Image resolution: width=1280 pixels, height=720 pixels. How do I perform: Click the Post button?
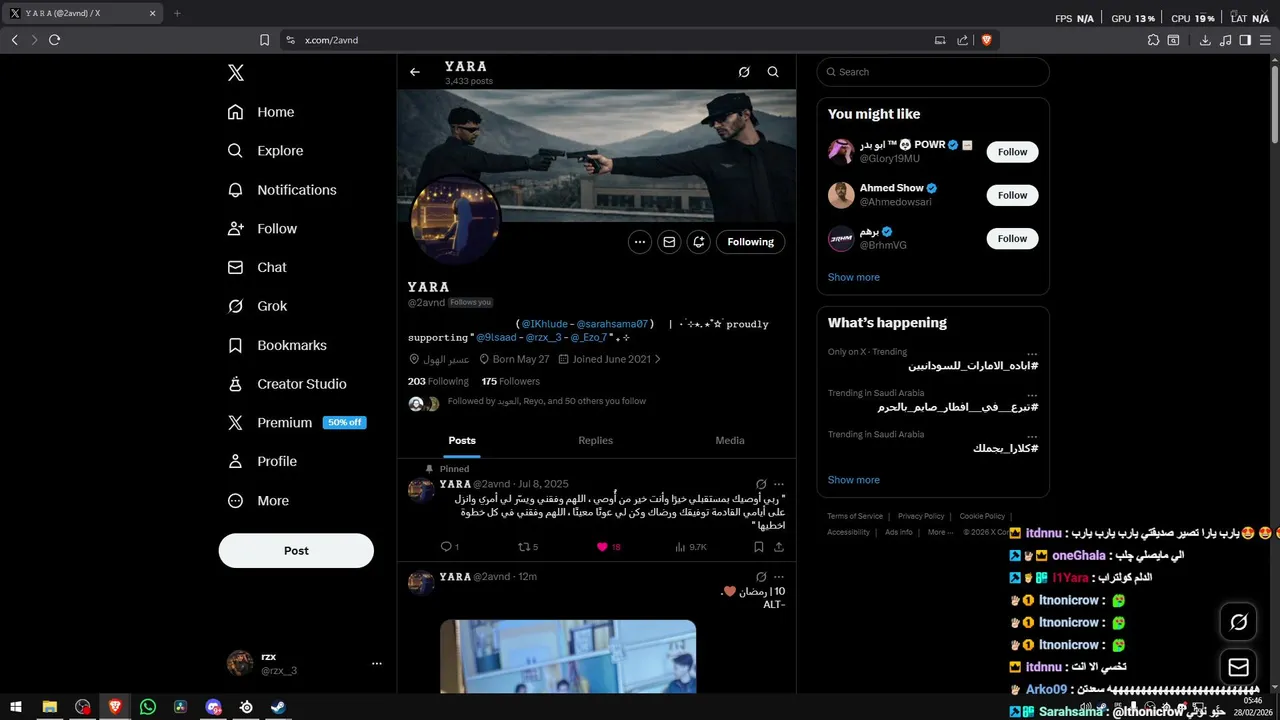point(296,551)
